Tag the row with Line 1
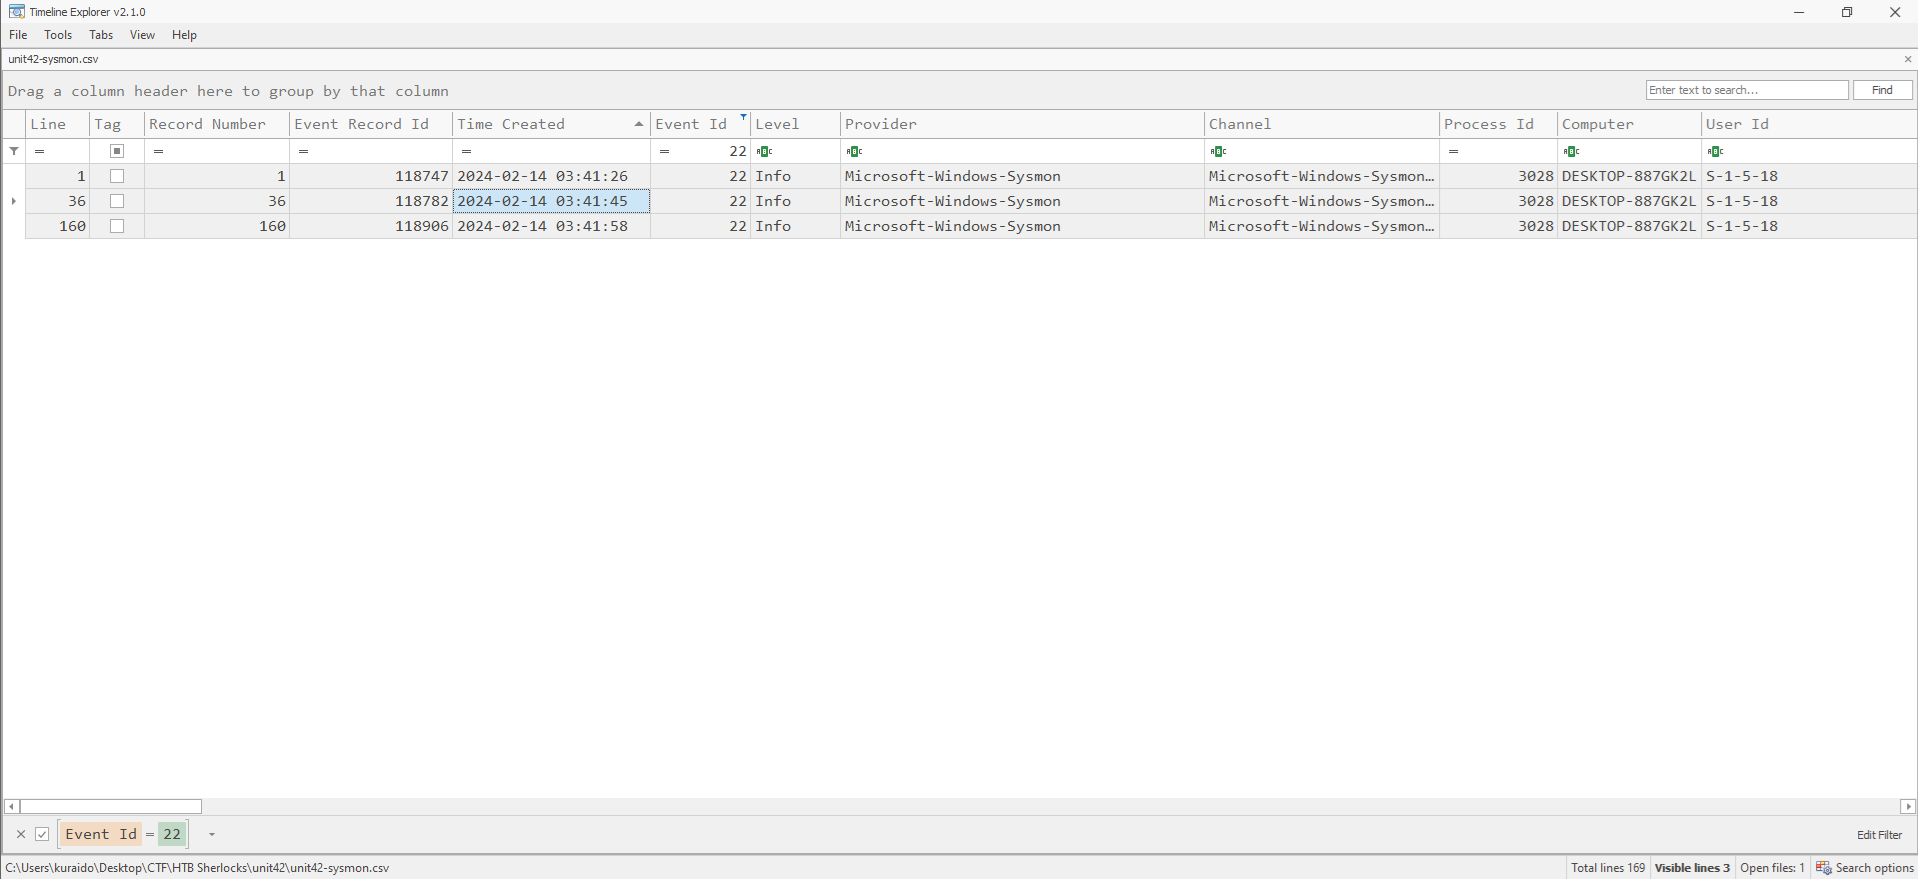Viewport: 1918px width, 879px height. [x=117, y=176]
